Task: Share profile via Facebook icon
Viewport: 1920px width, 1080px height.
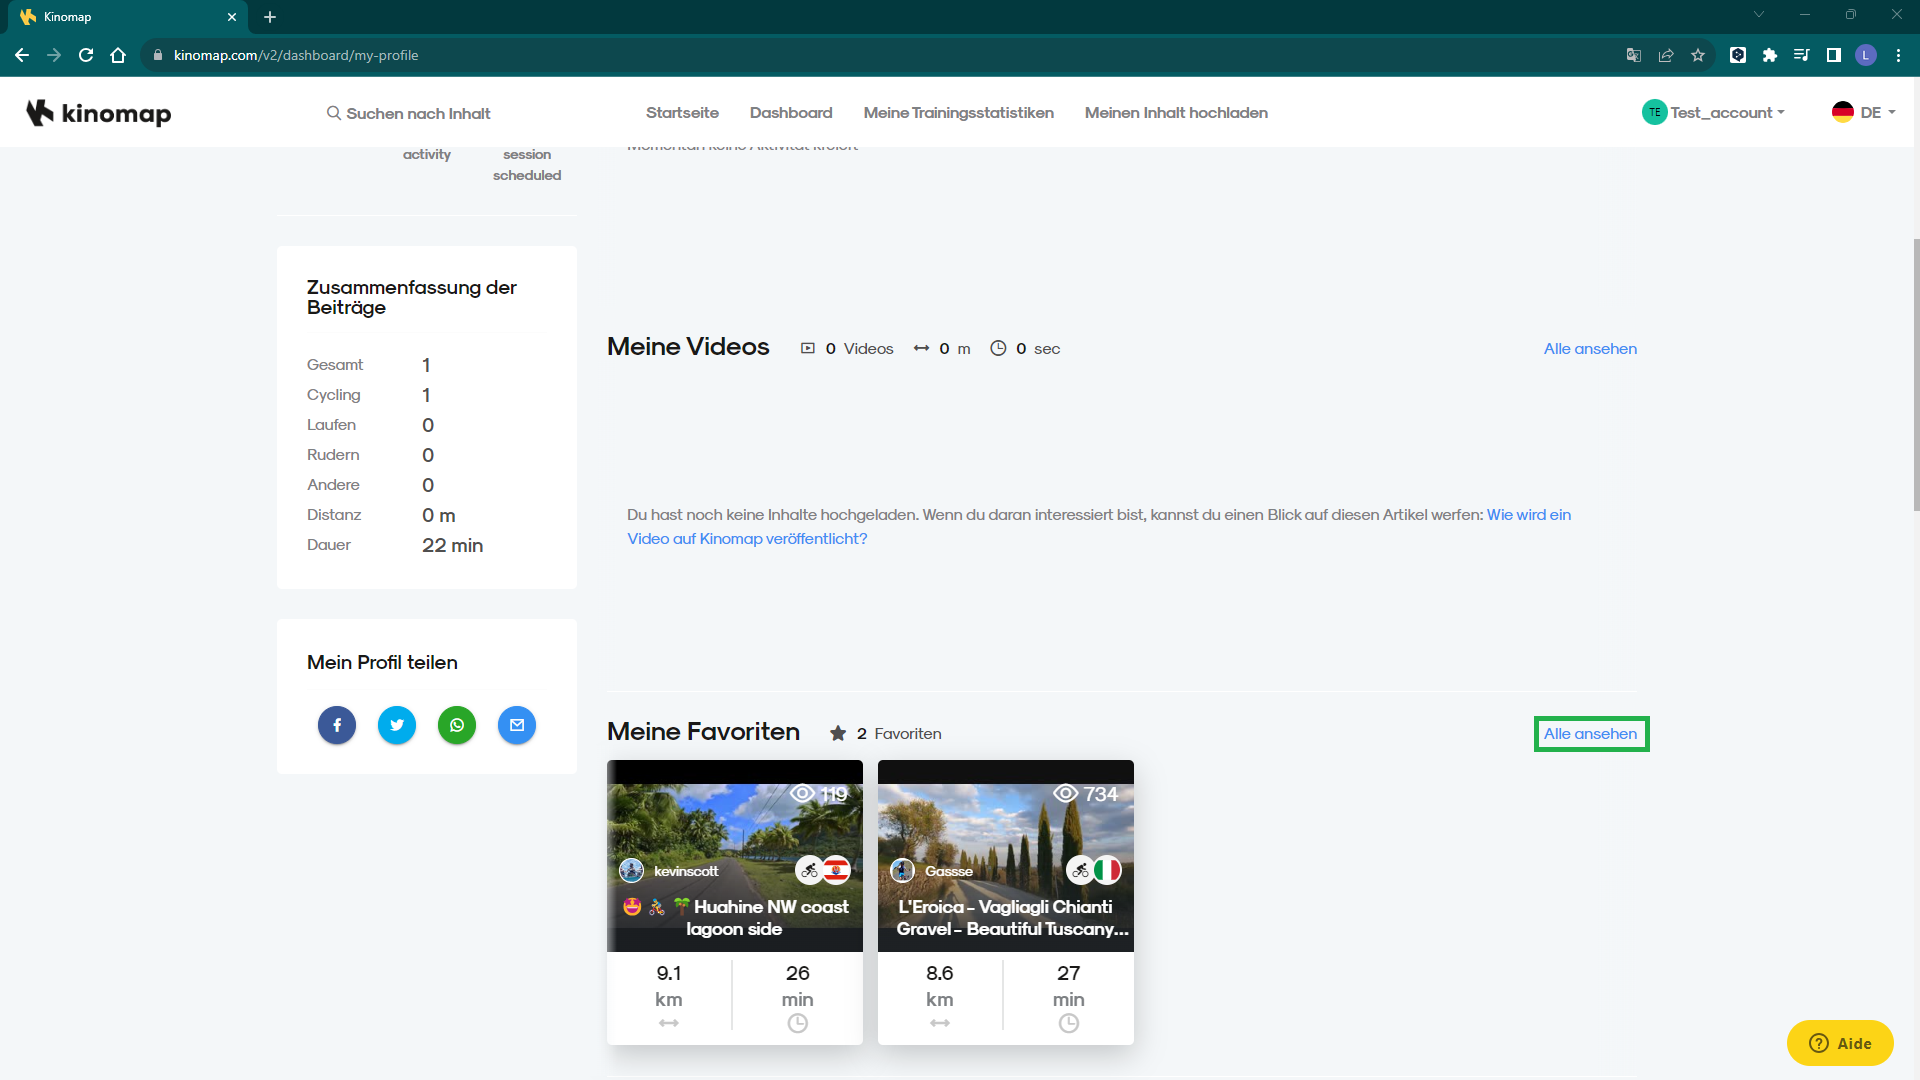Action: point(337,725)
